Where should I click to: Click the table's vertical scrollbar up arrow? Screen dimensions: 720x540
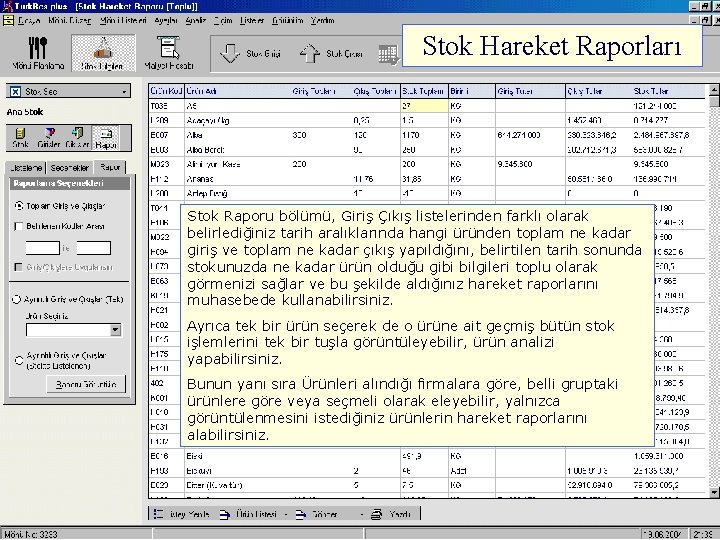pos(714,90)
